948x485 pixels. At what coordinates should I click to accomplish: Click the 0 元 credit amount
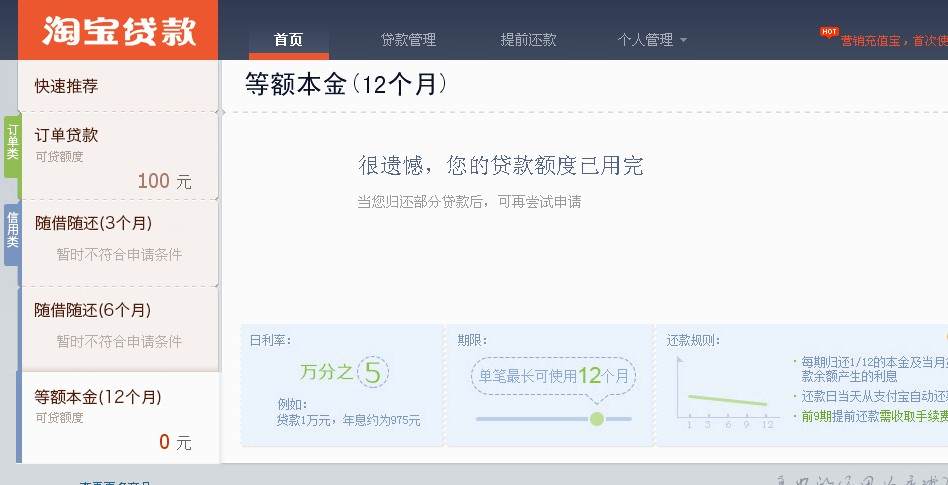(x=175, y=443)
